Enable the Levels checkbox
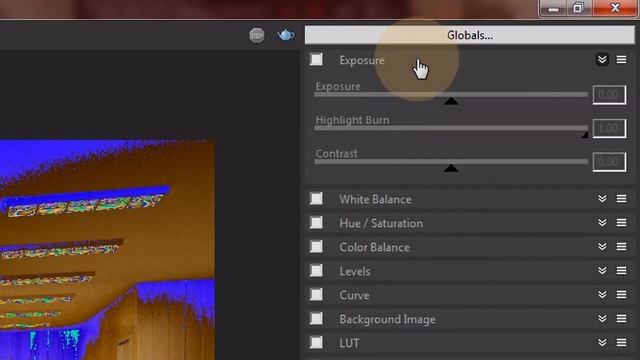Image resolution: width=640 pixels, height=360 pixels. tap(316, 271)
